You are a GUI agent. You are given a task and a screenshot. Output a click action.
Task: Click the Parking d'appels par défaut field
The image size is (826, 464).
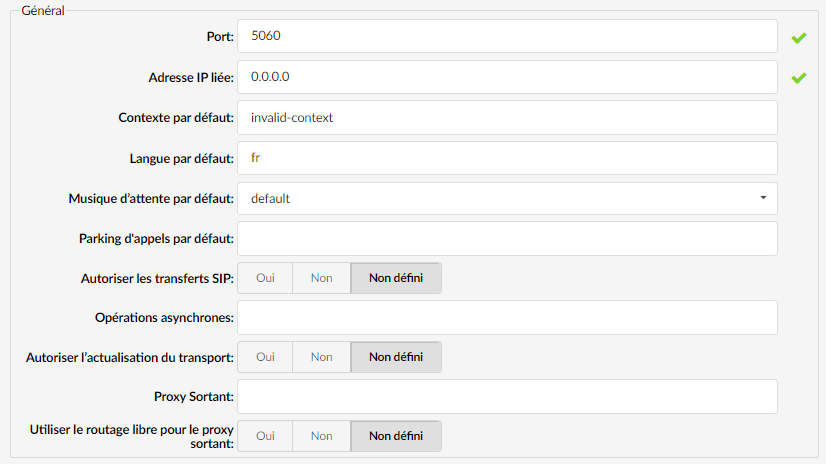(x=507, y=239)
